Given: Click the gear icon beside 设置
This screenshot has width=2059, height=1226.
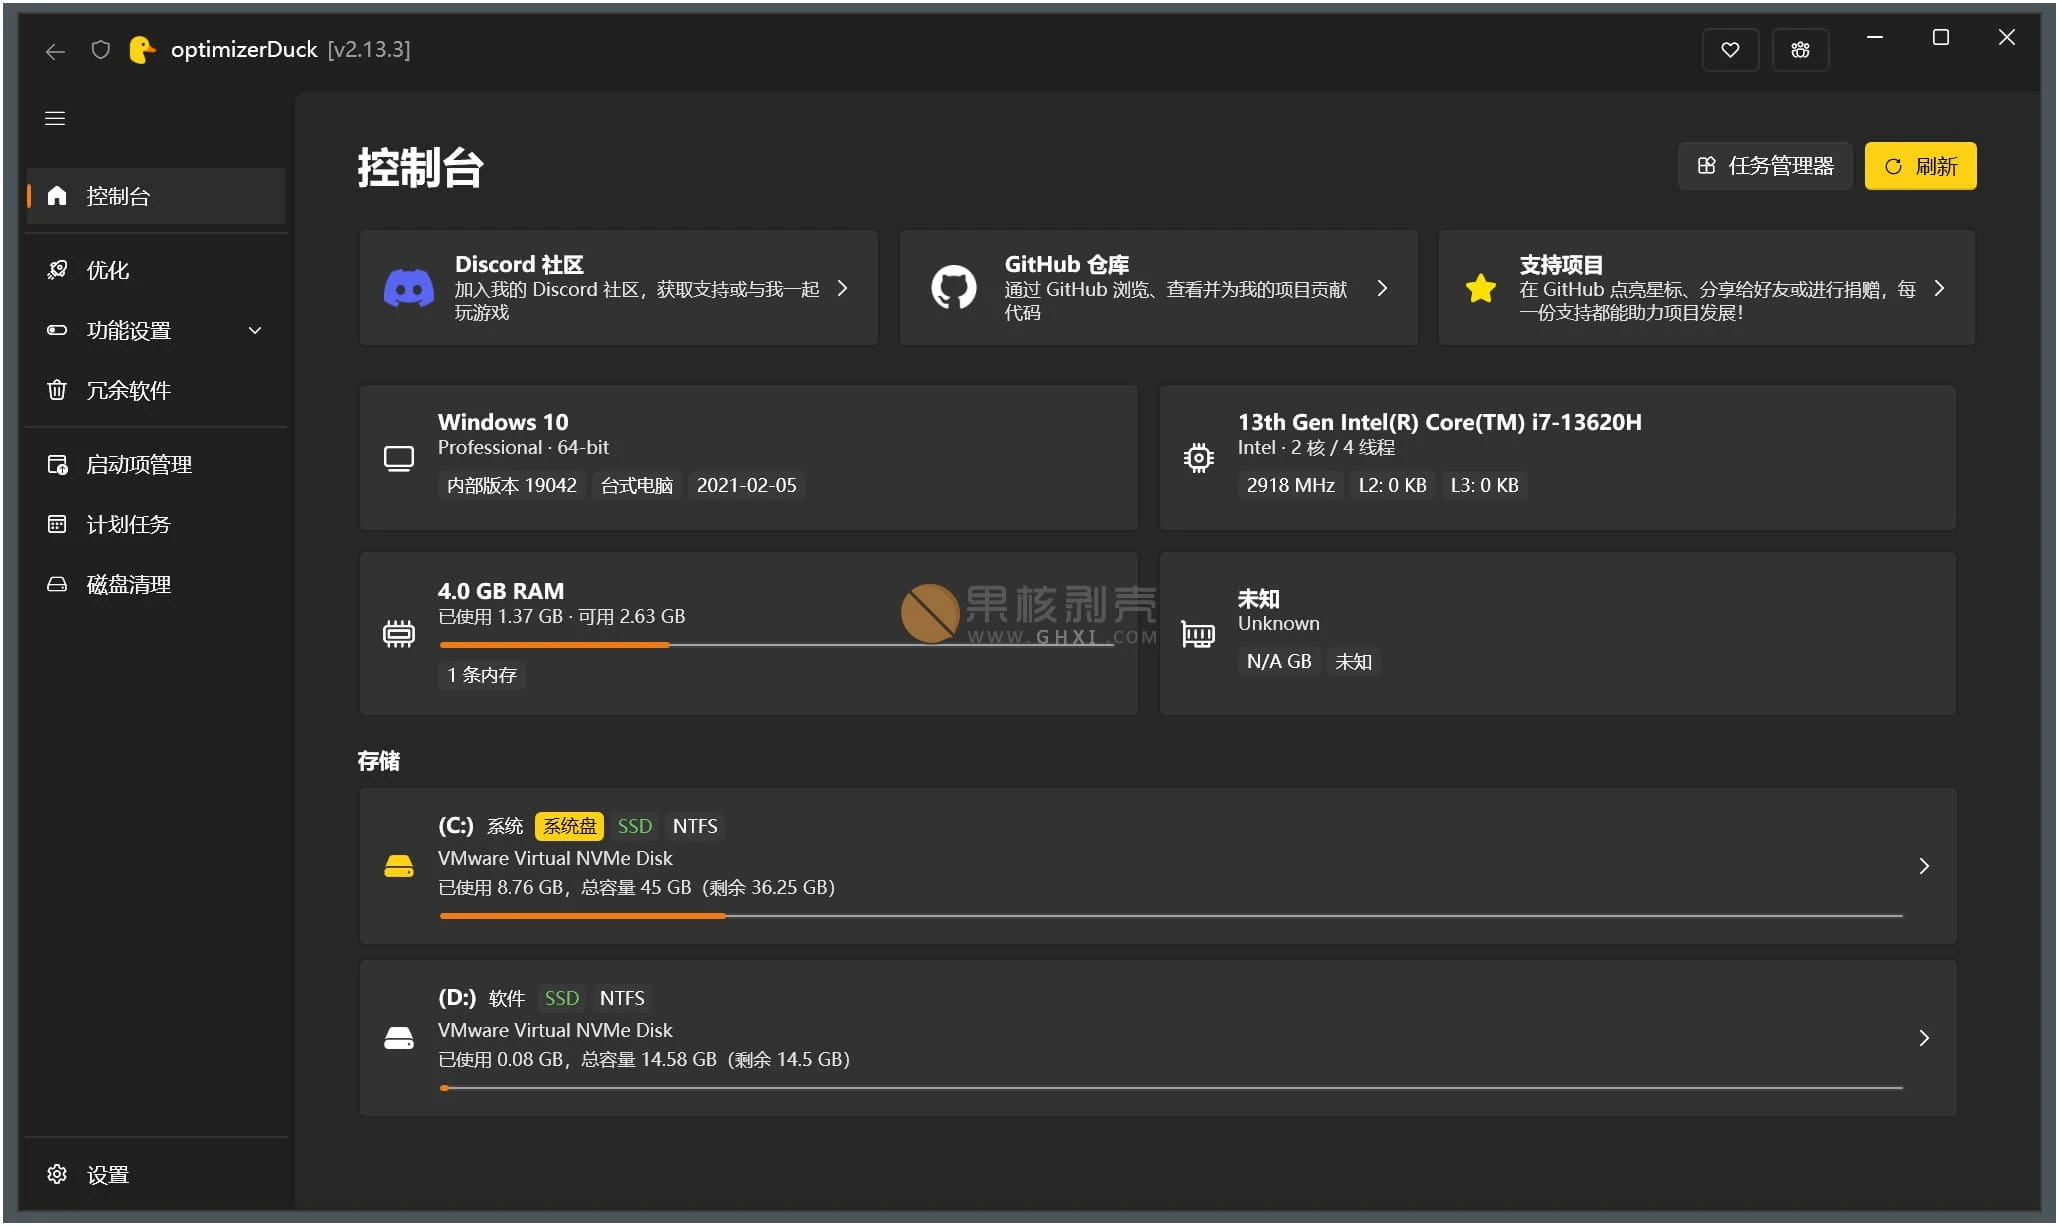Looking at the screenshot, I should [x=57, y=1174].
